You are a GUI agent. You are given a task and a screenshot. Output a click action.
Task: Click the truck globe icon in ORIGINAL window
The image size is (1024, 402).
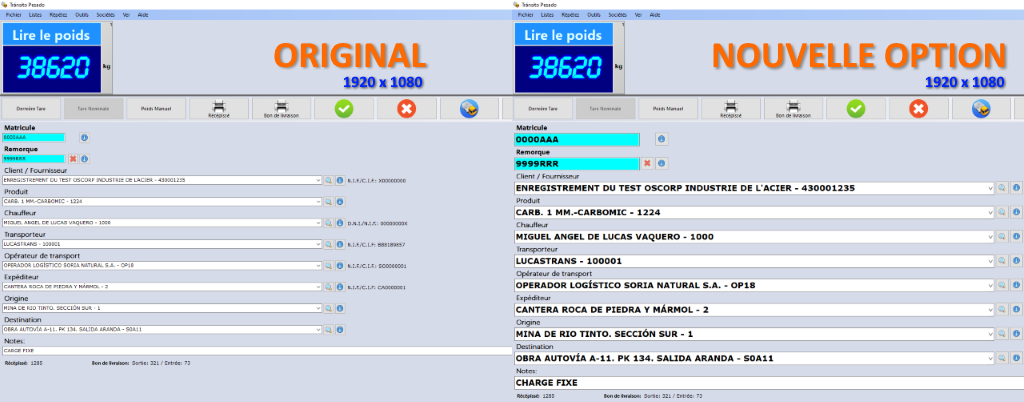pyautogui.click(x=470, y=108)
